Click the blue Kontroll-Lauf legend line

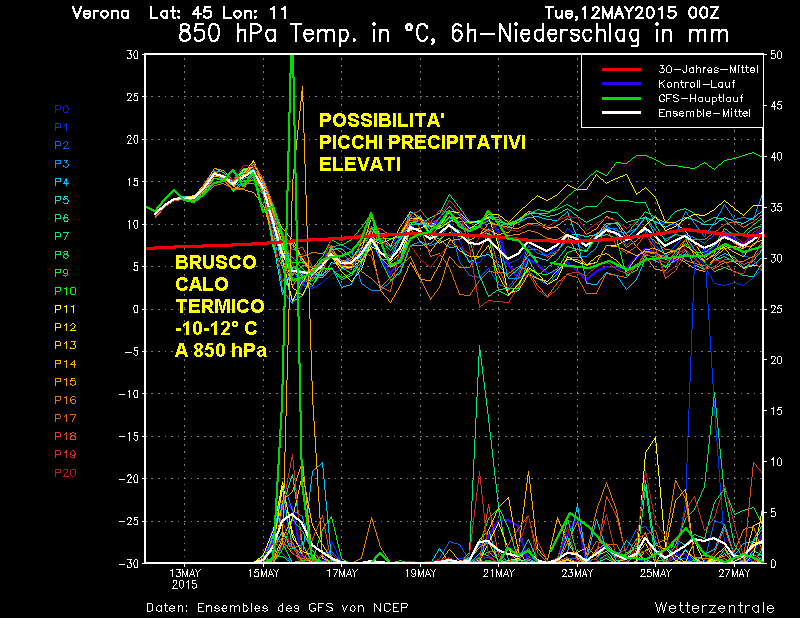621,84
